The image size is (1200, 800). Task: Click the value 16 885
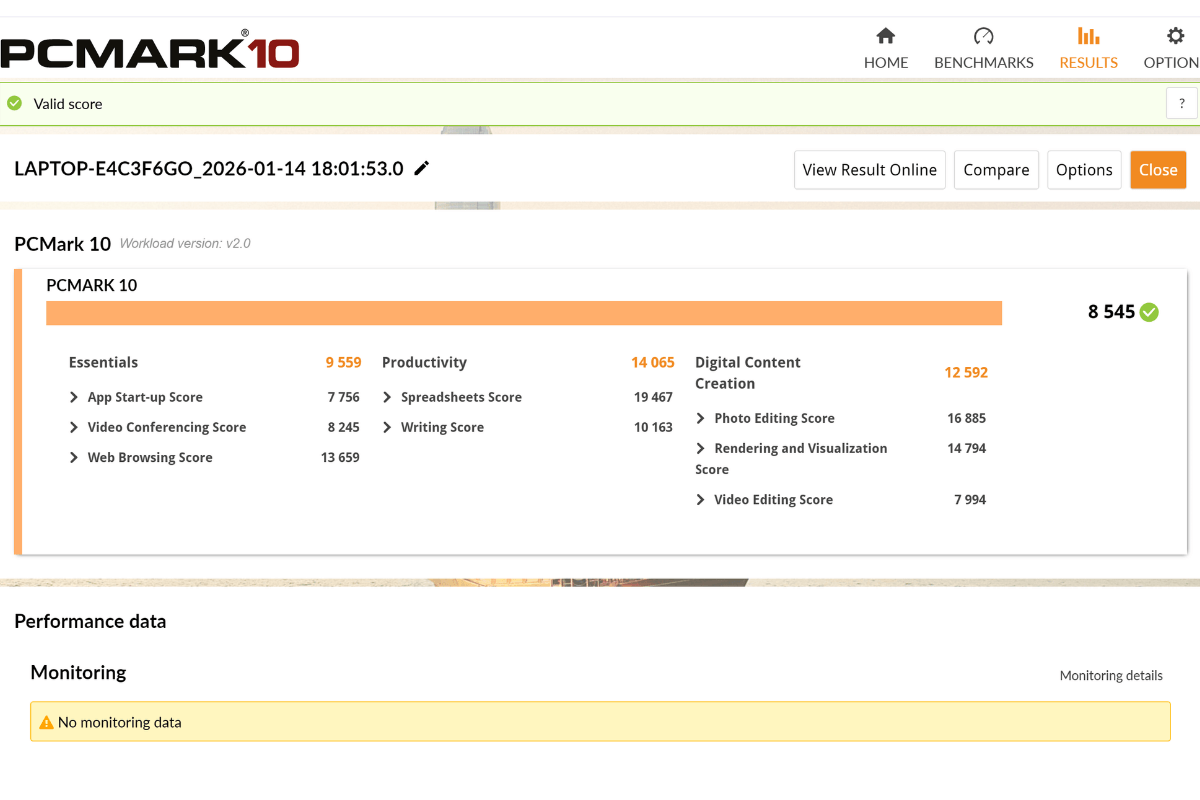click(x=967, y=418)
